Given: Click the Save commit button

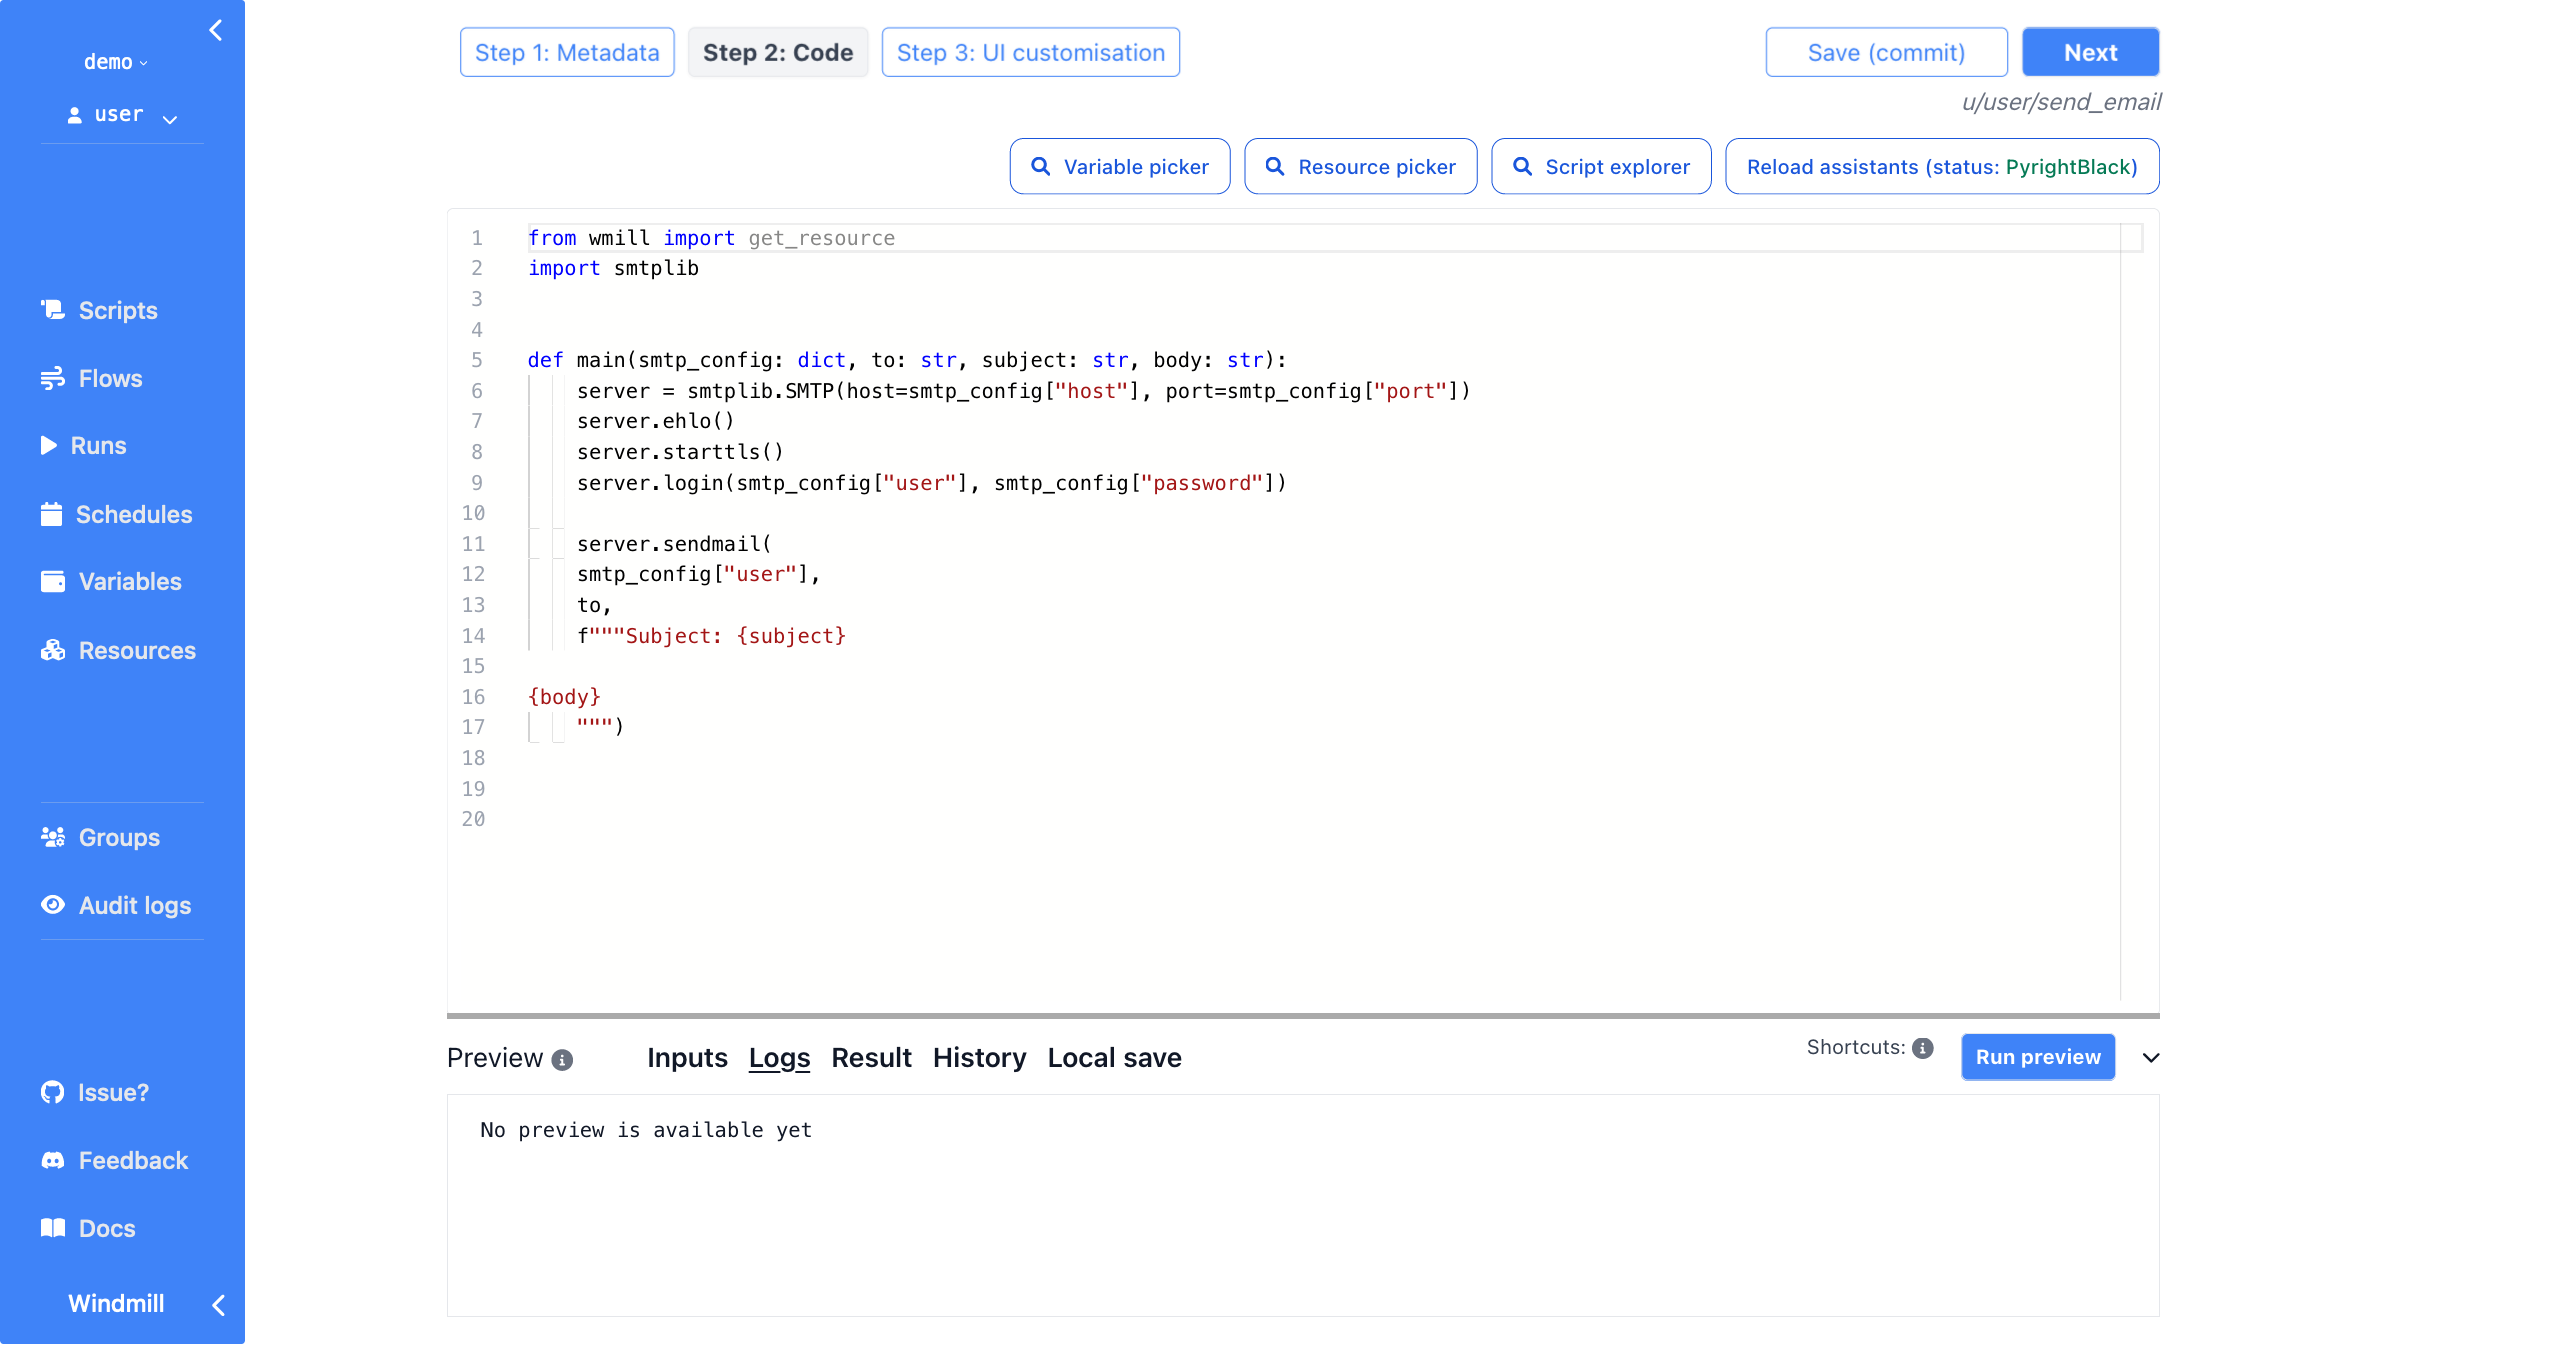Looking at the screenshot, I should click(x=1885, y=52).
